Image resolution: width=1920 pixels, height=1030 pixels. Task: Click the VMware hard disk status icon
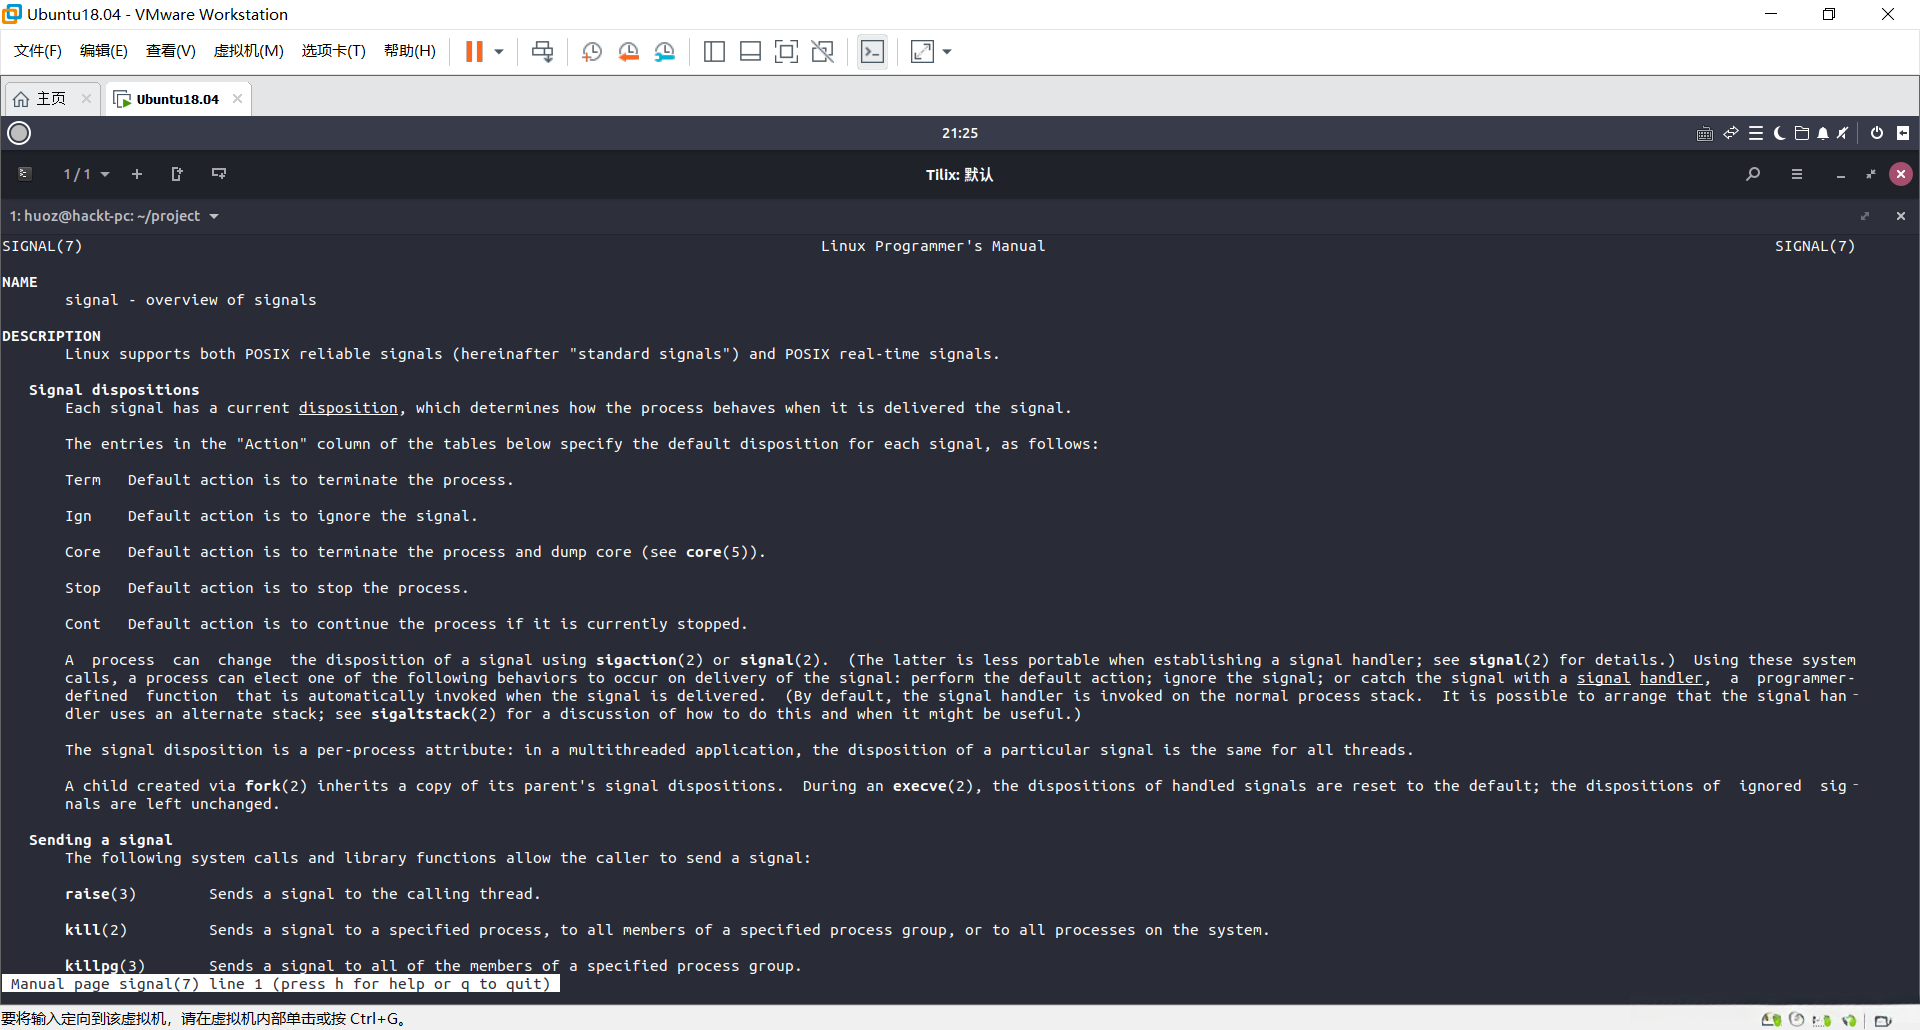(1770, 1020)
